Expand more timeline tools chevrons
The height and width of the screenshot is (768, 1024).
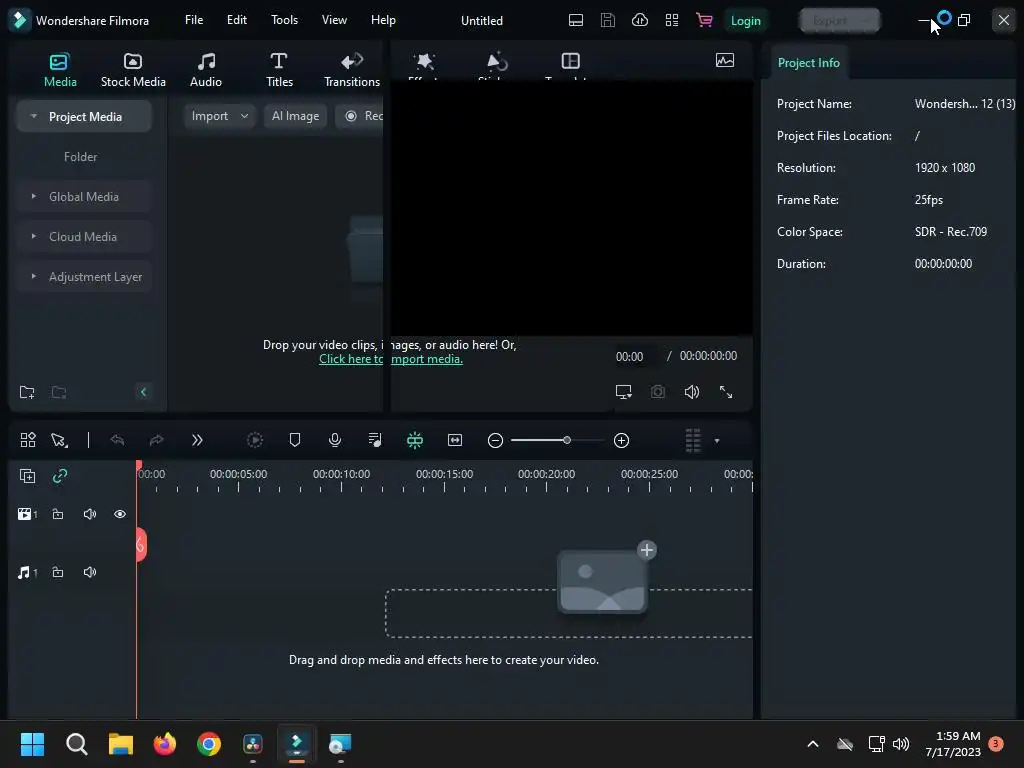[197, 440]
